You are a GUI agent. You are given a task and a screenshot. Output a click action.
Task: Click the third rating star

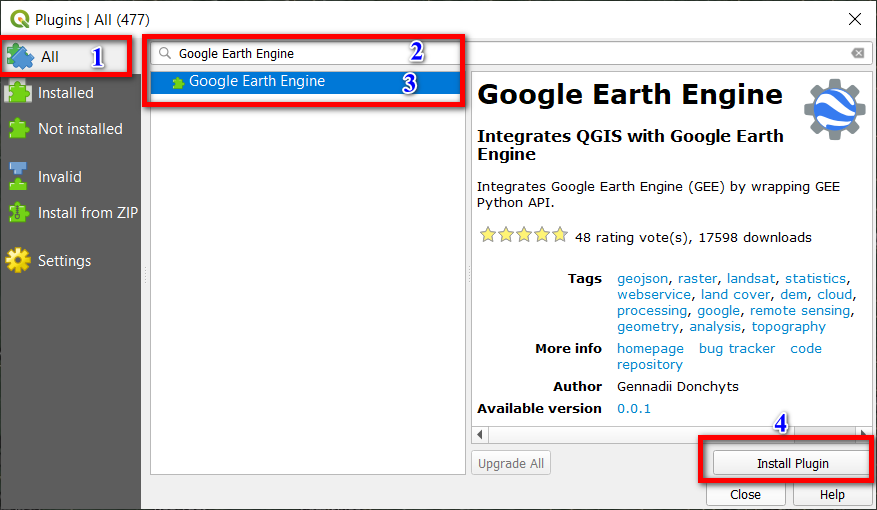click(x=524, y=235)
